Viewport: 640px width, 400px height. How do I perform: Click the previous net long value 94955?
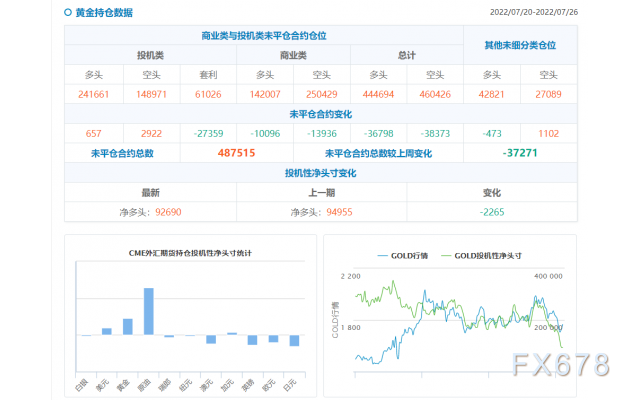[339, 212]
